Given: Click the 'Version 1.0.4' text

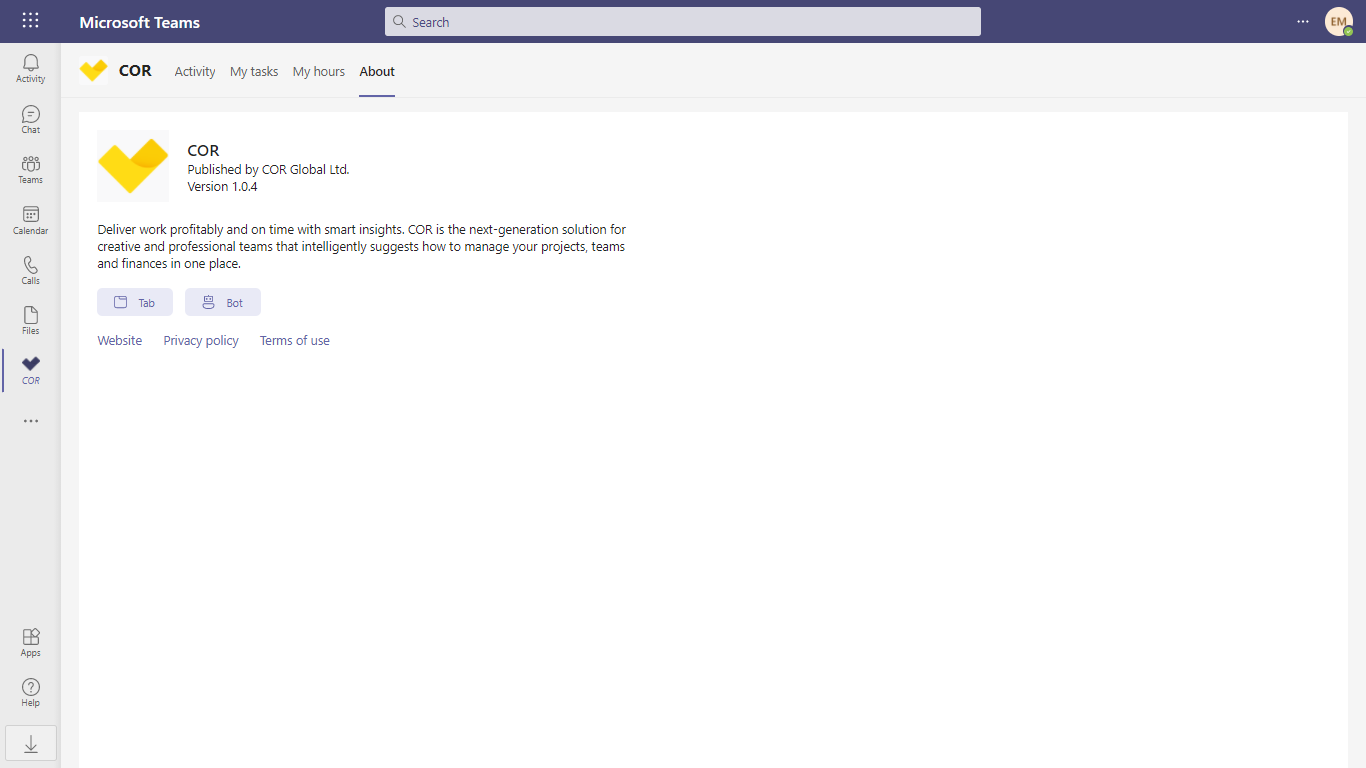Looking at the screenshot, I should tap(223, 186).
